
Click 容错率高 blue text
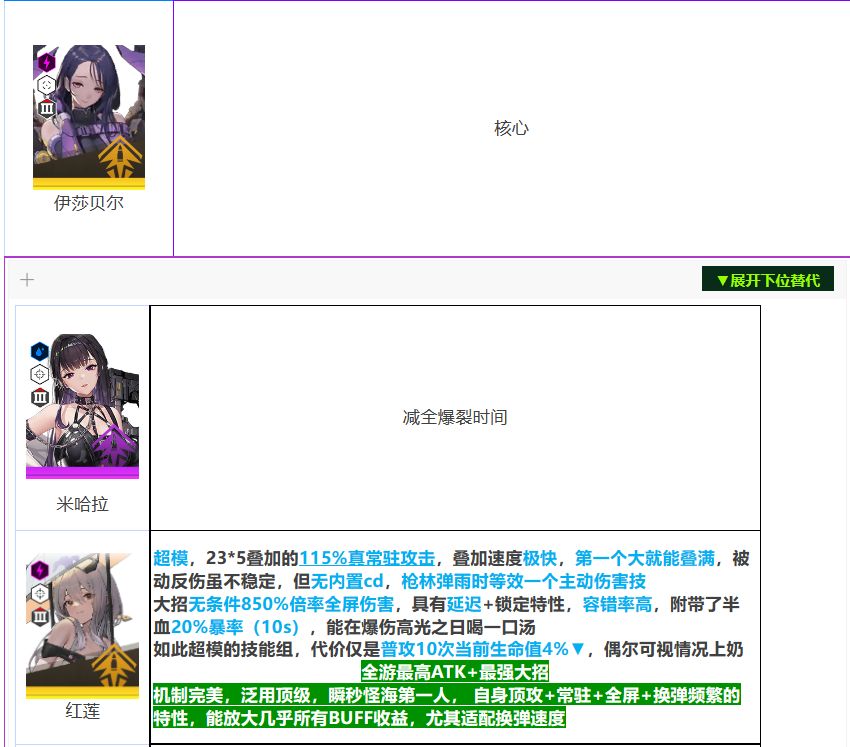pos(617,604)
